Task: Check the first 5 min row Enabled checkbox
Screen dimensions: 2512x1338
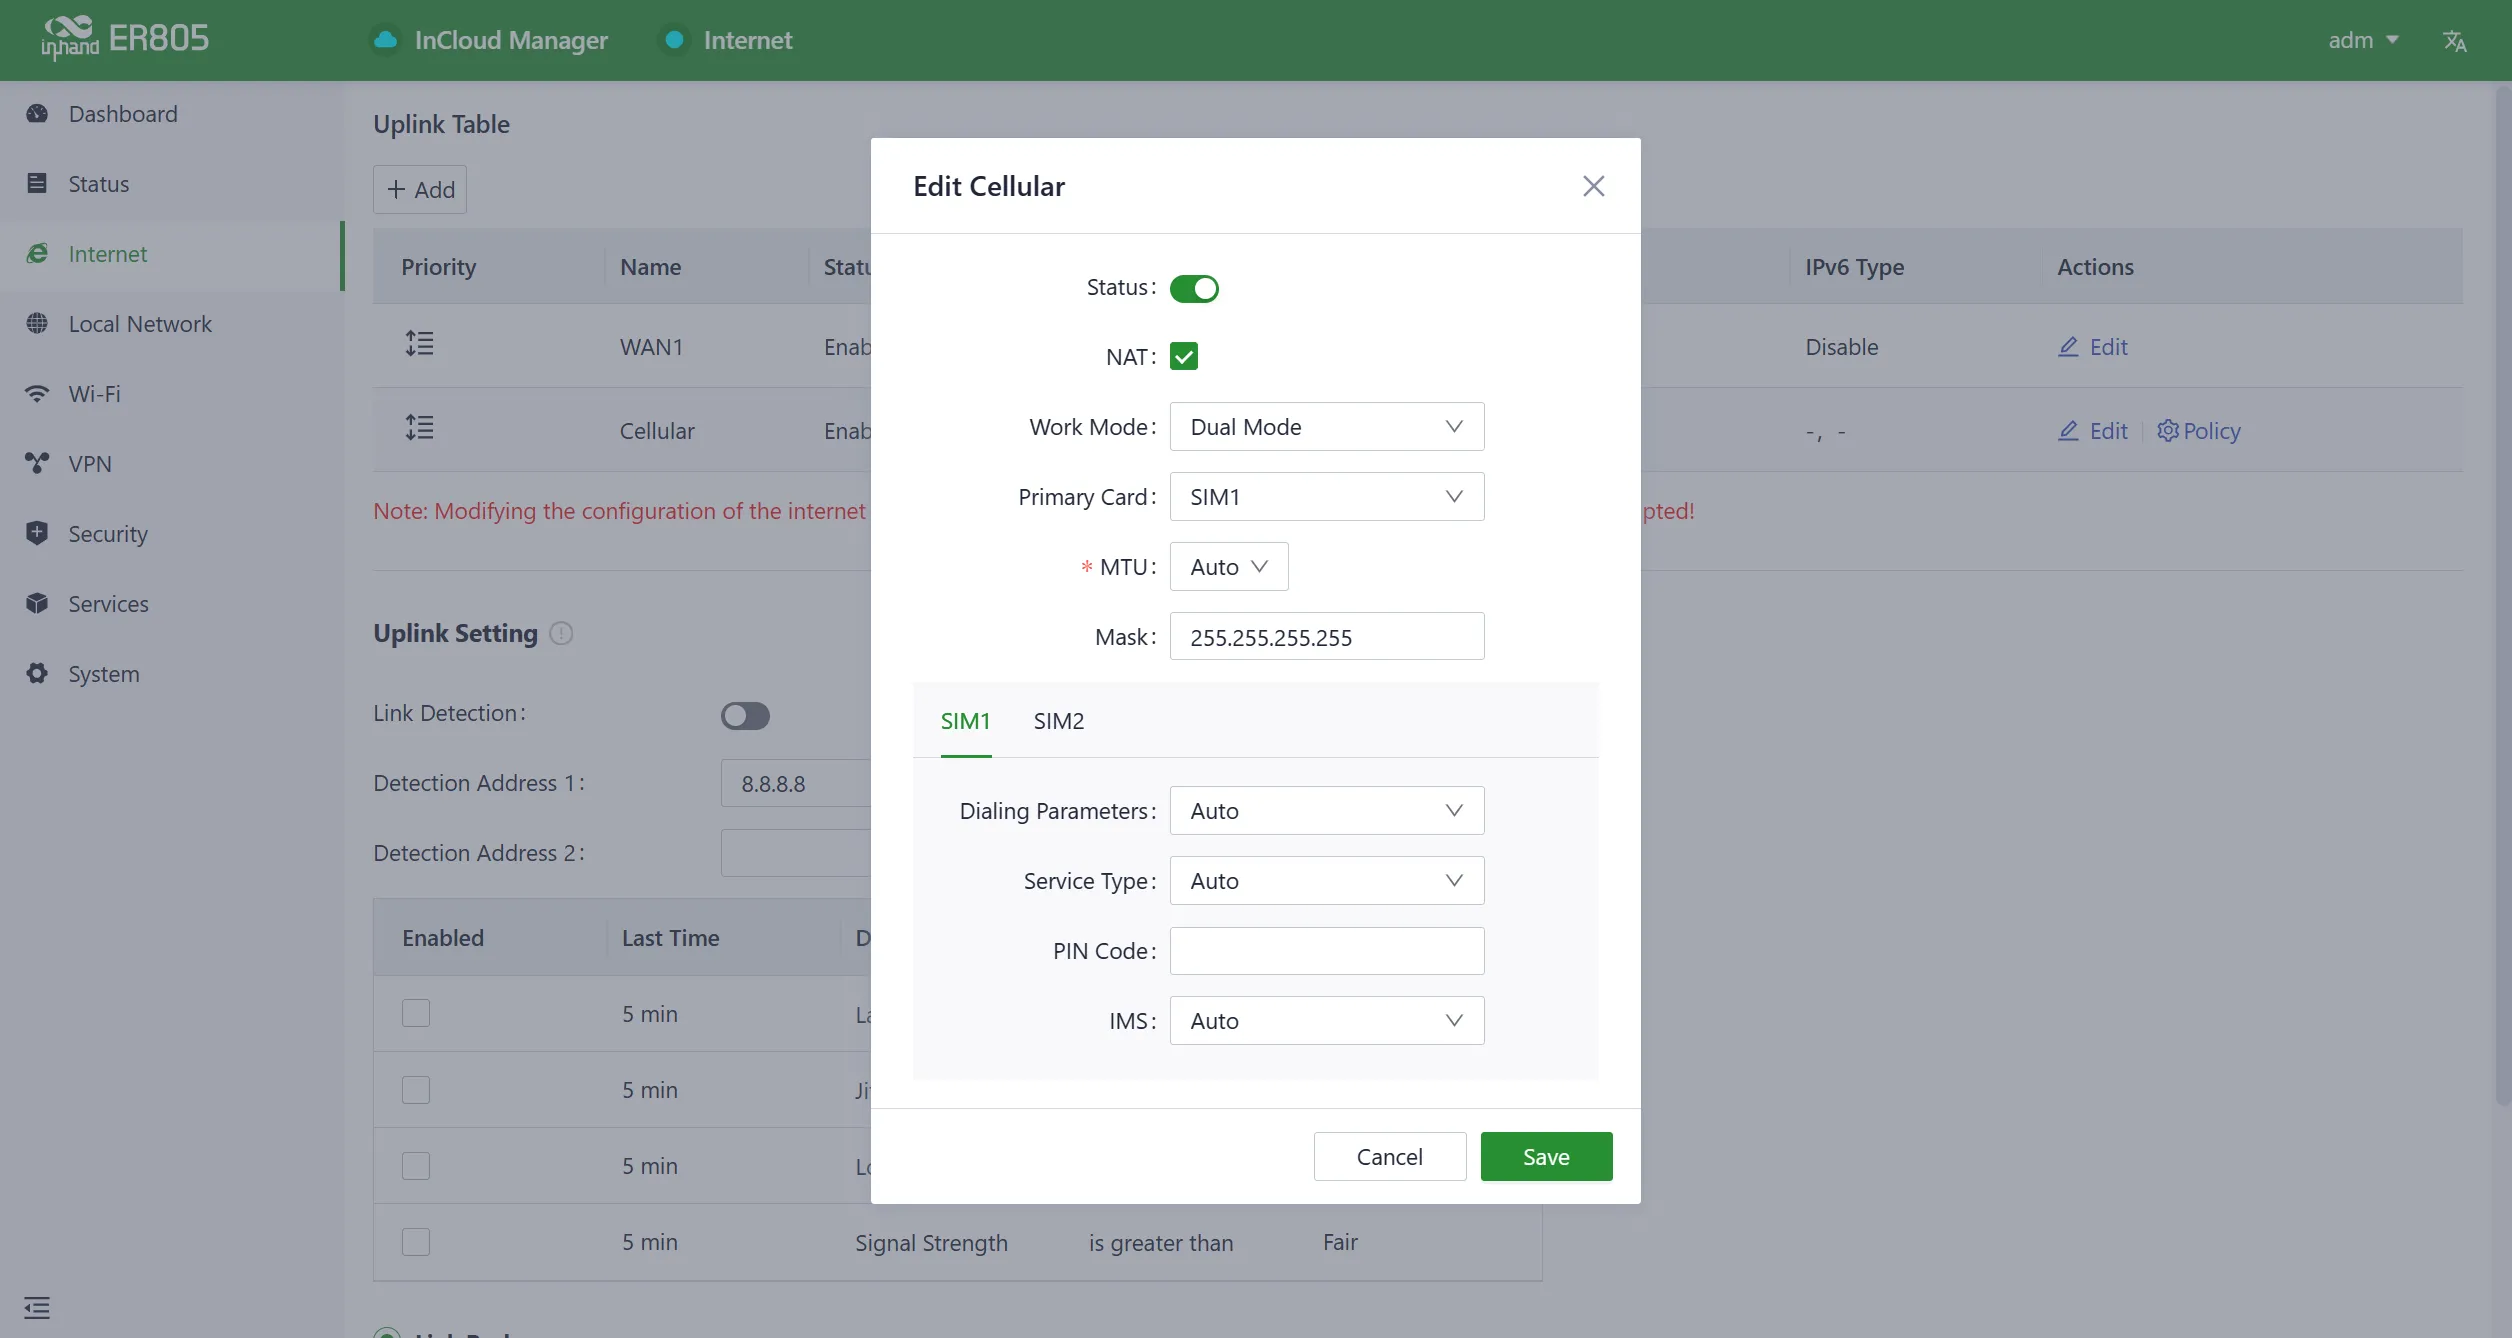Action: 416,1013
